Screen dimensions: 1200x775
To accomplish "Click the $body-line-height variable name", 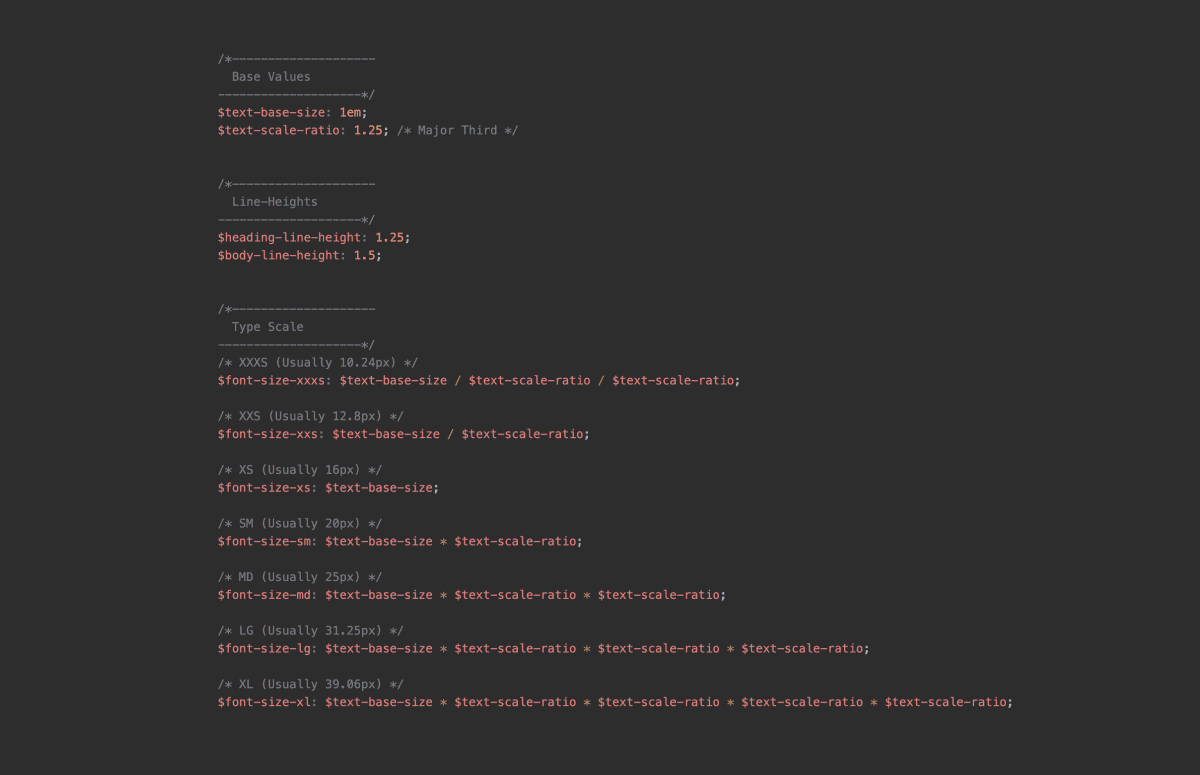I will [279, 255].
